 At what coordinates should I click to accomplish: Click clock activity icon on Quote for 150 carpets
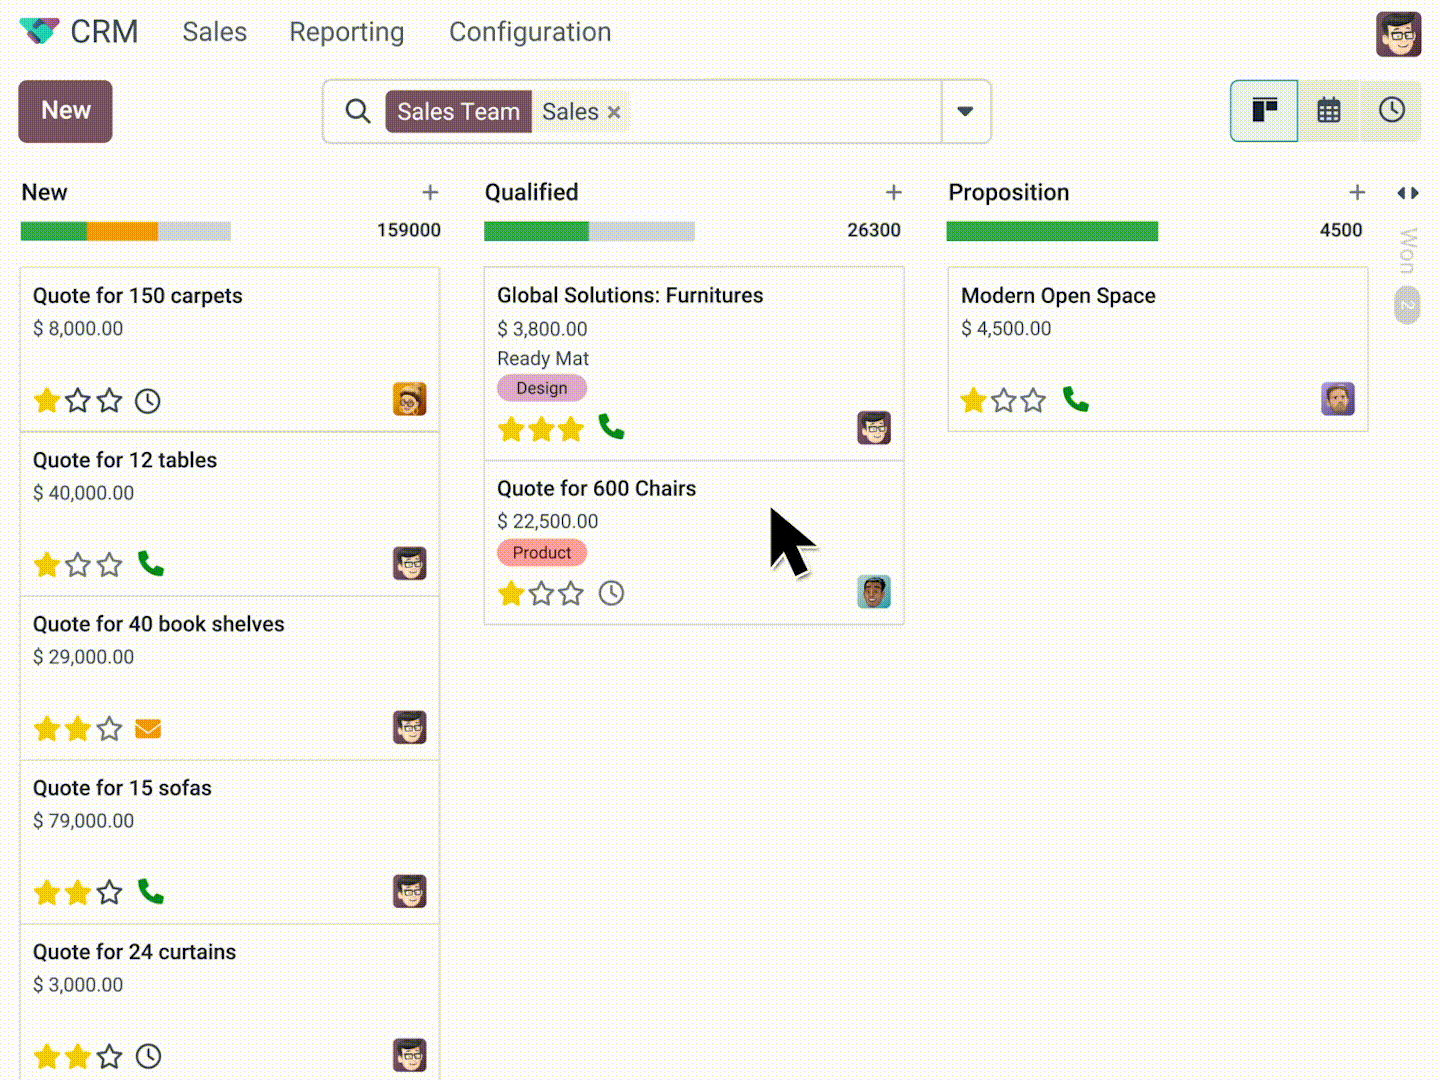(148, 401)
